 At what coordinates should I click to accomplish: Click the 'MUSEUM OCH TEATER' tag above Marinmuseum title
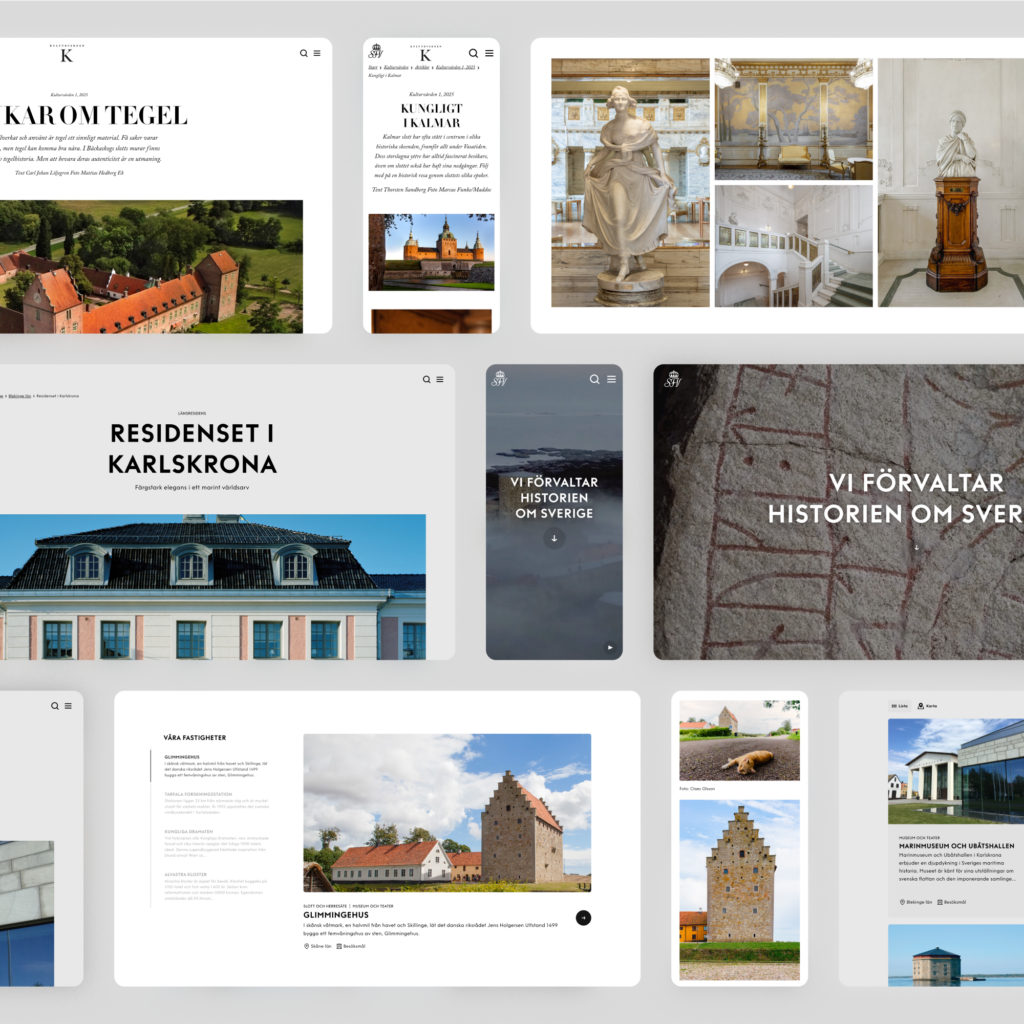[x=919, y=837]
